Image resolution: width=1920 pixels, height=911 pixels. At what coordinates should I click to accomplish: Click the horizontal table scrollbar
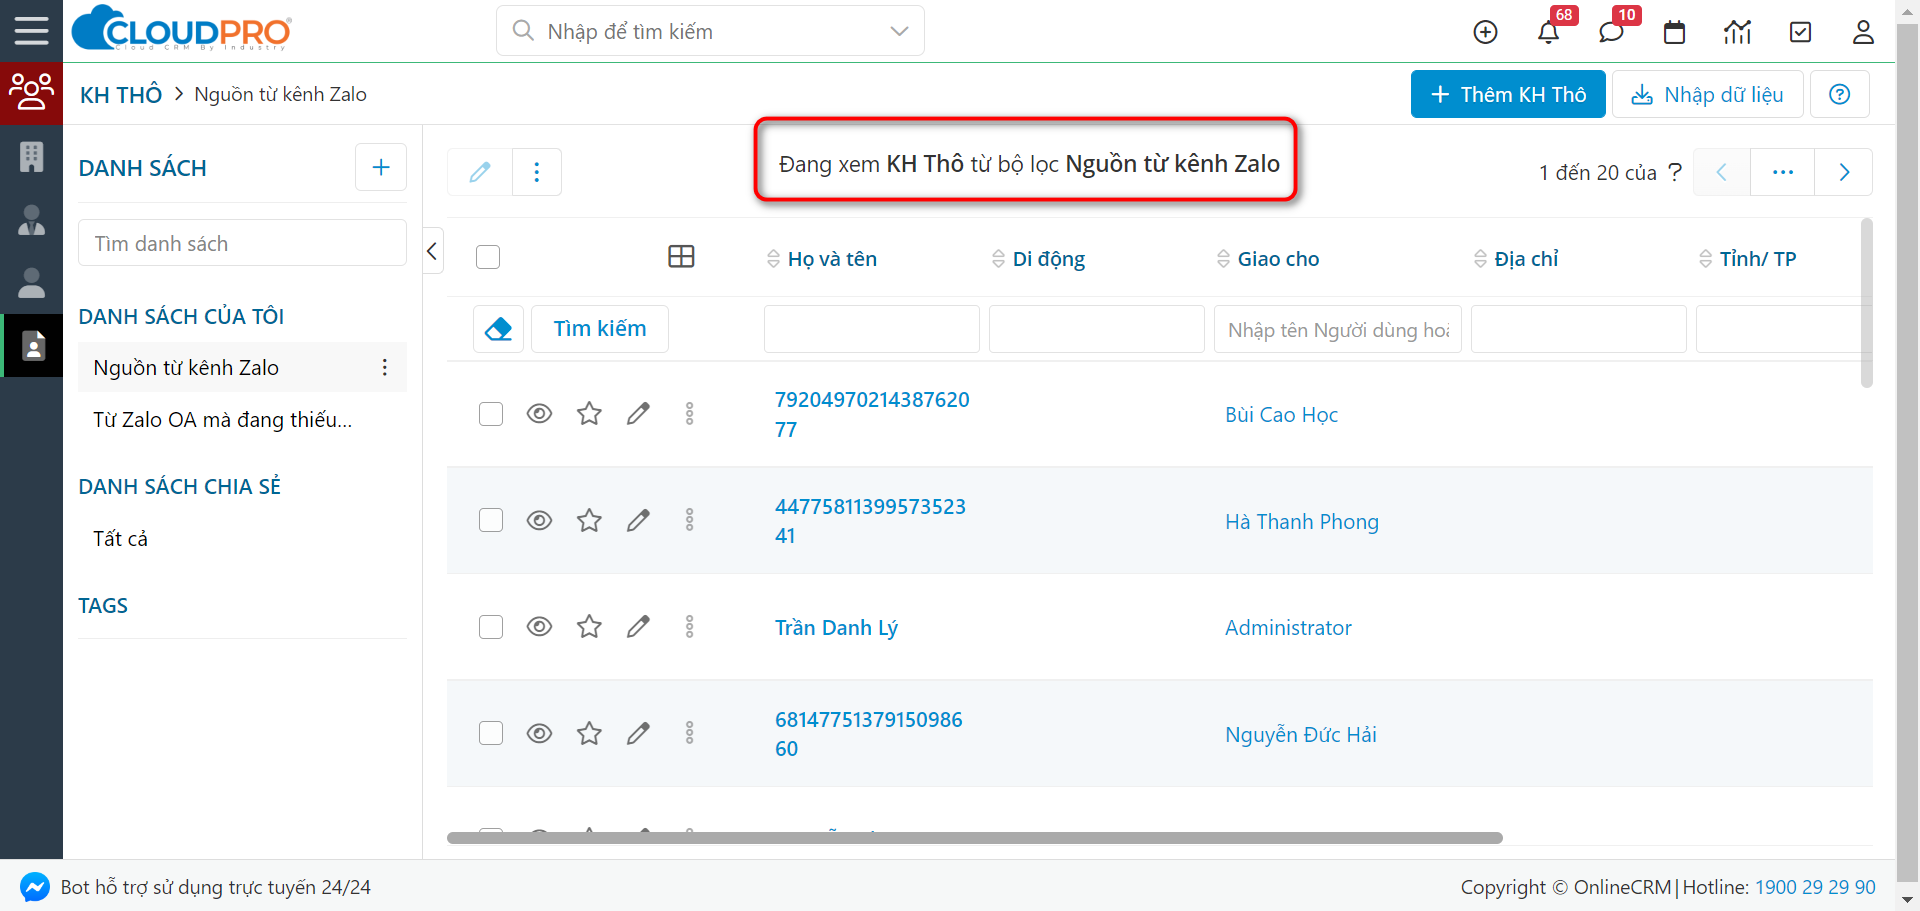coord(974,838)
